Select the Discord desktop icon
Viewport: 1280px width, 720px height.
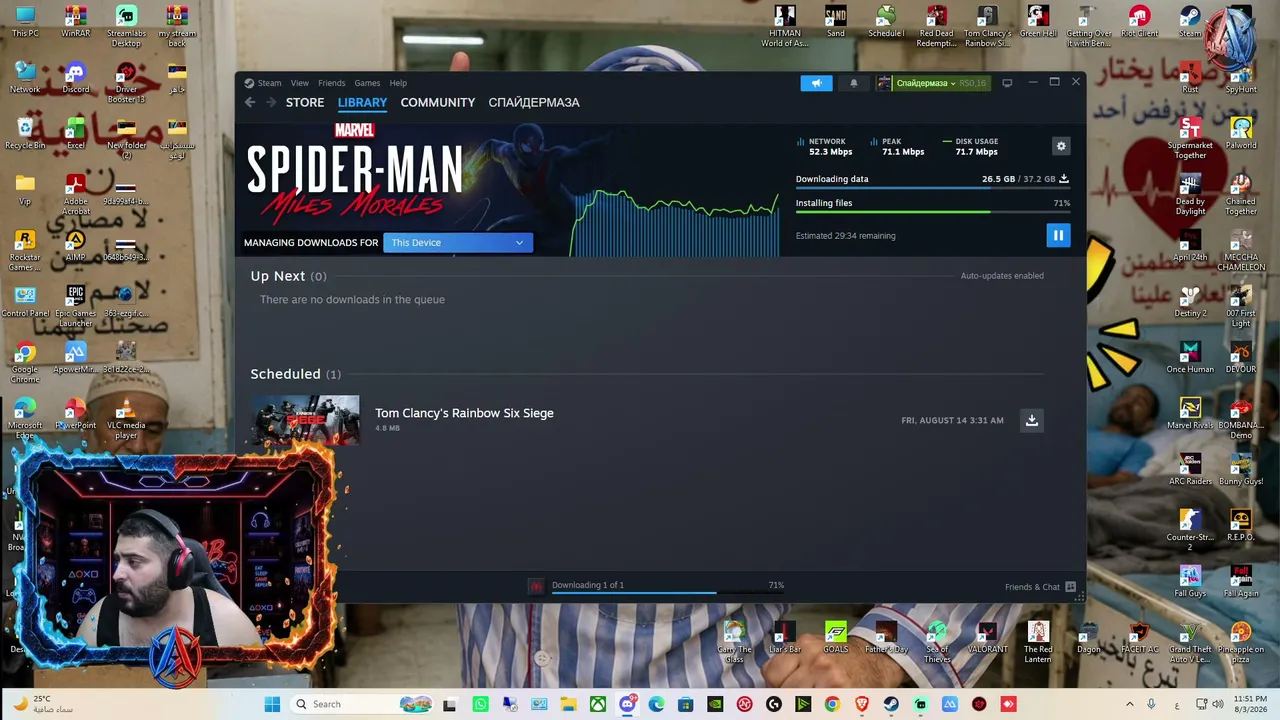pyautogui.click(x=75, y=78)
